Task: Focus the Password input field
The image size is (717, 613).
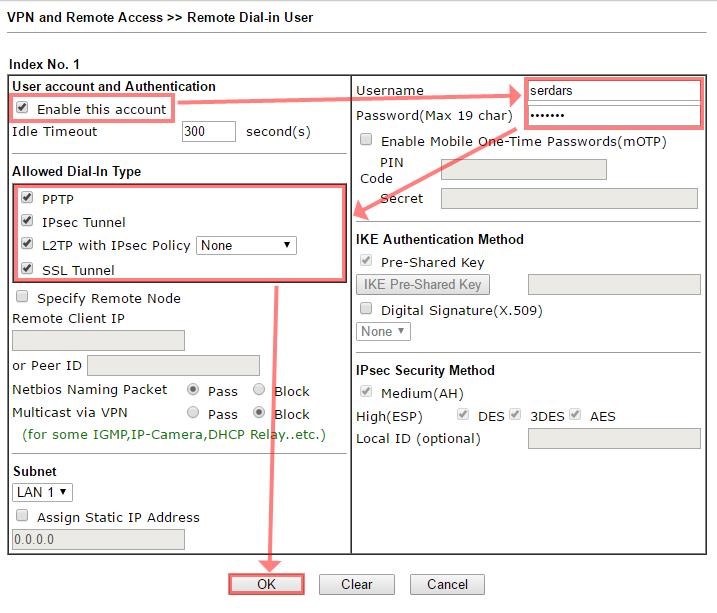Action: pos(613,116)
